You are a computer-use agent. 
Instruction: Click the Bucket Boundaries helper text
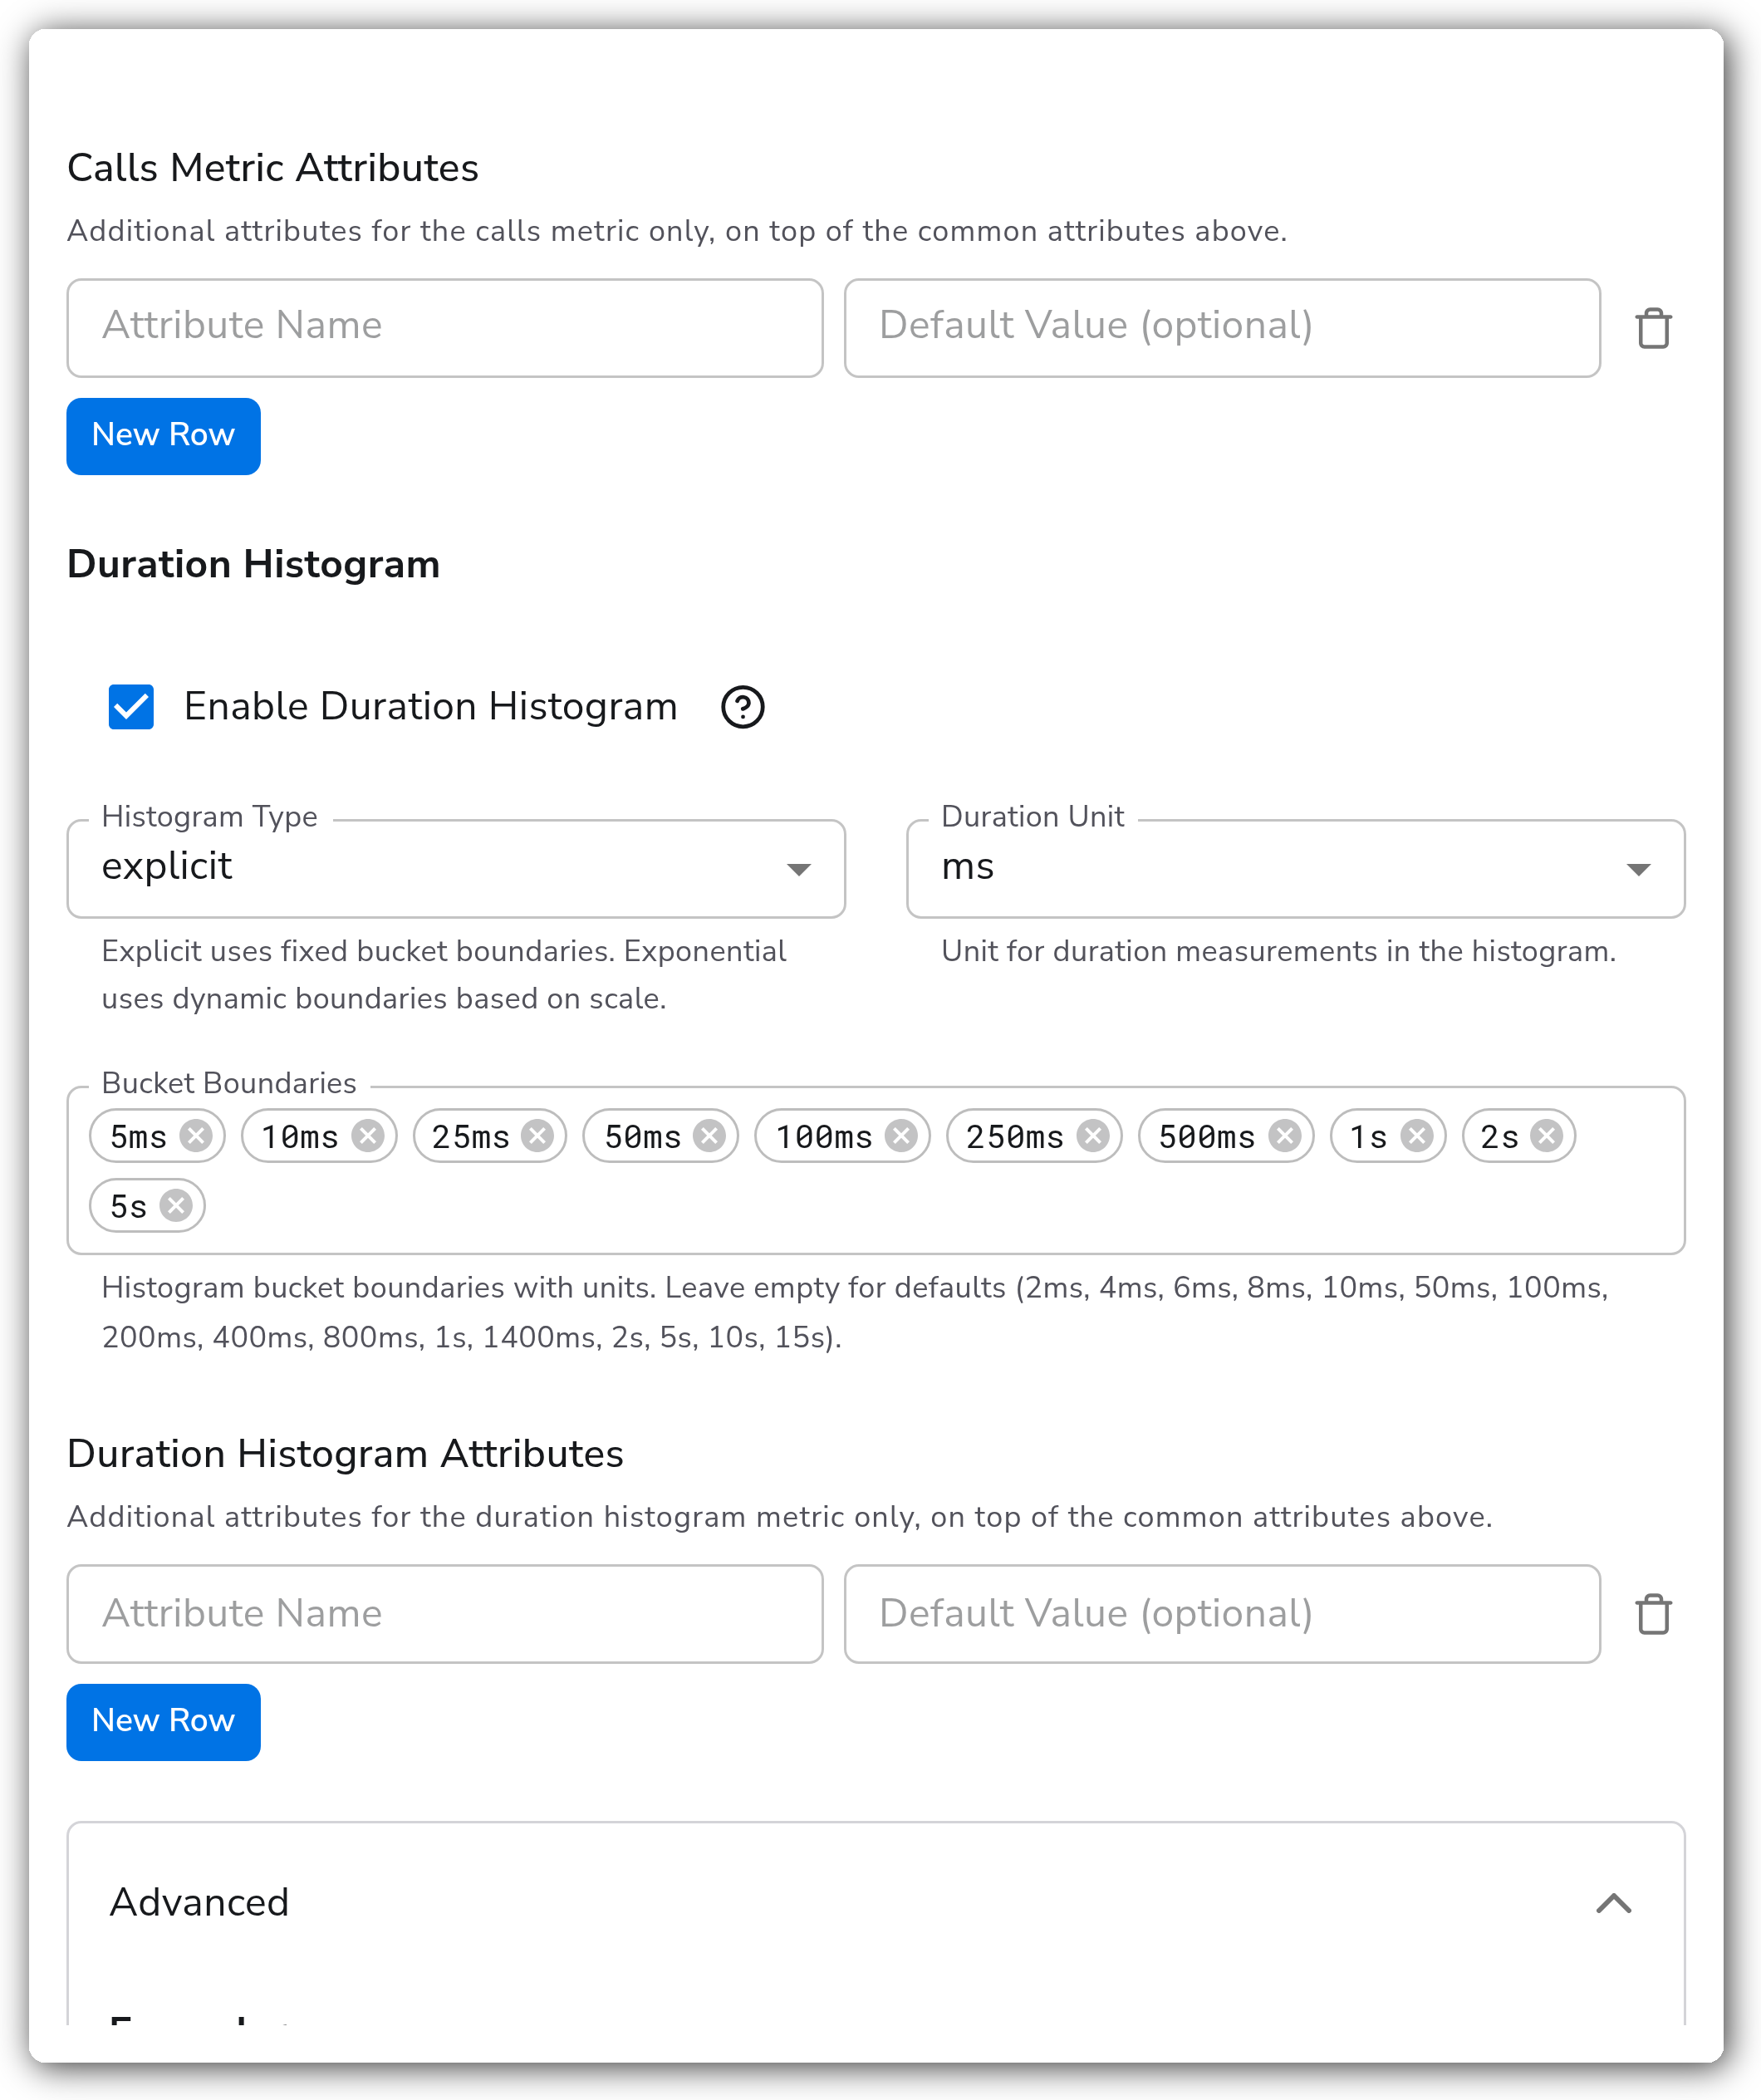tap(855, 1312)
